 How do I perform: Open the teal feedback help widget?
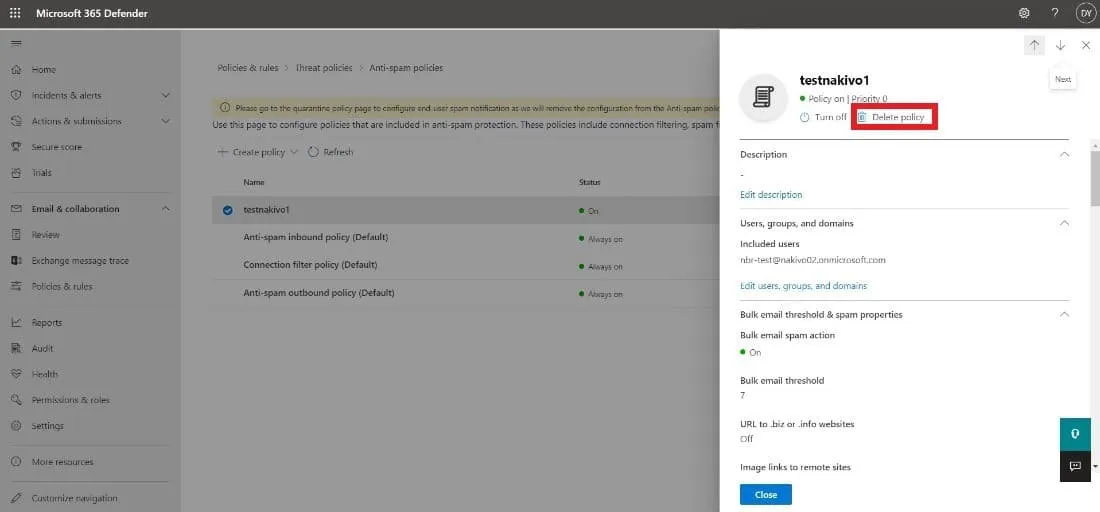click(x=1075, y=435)
